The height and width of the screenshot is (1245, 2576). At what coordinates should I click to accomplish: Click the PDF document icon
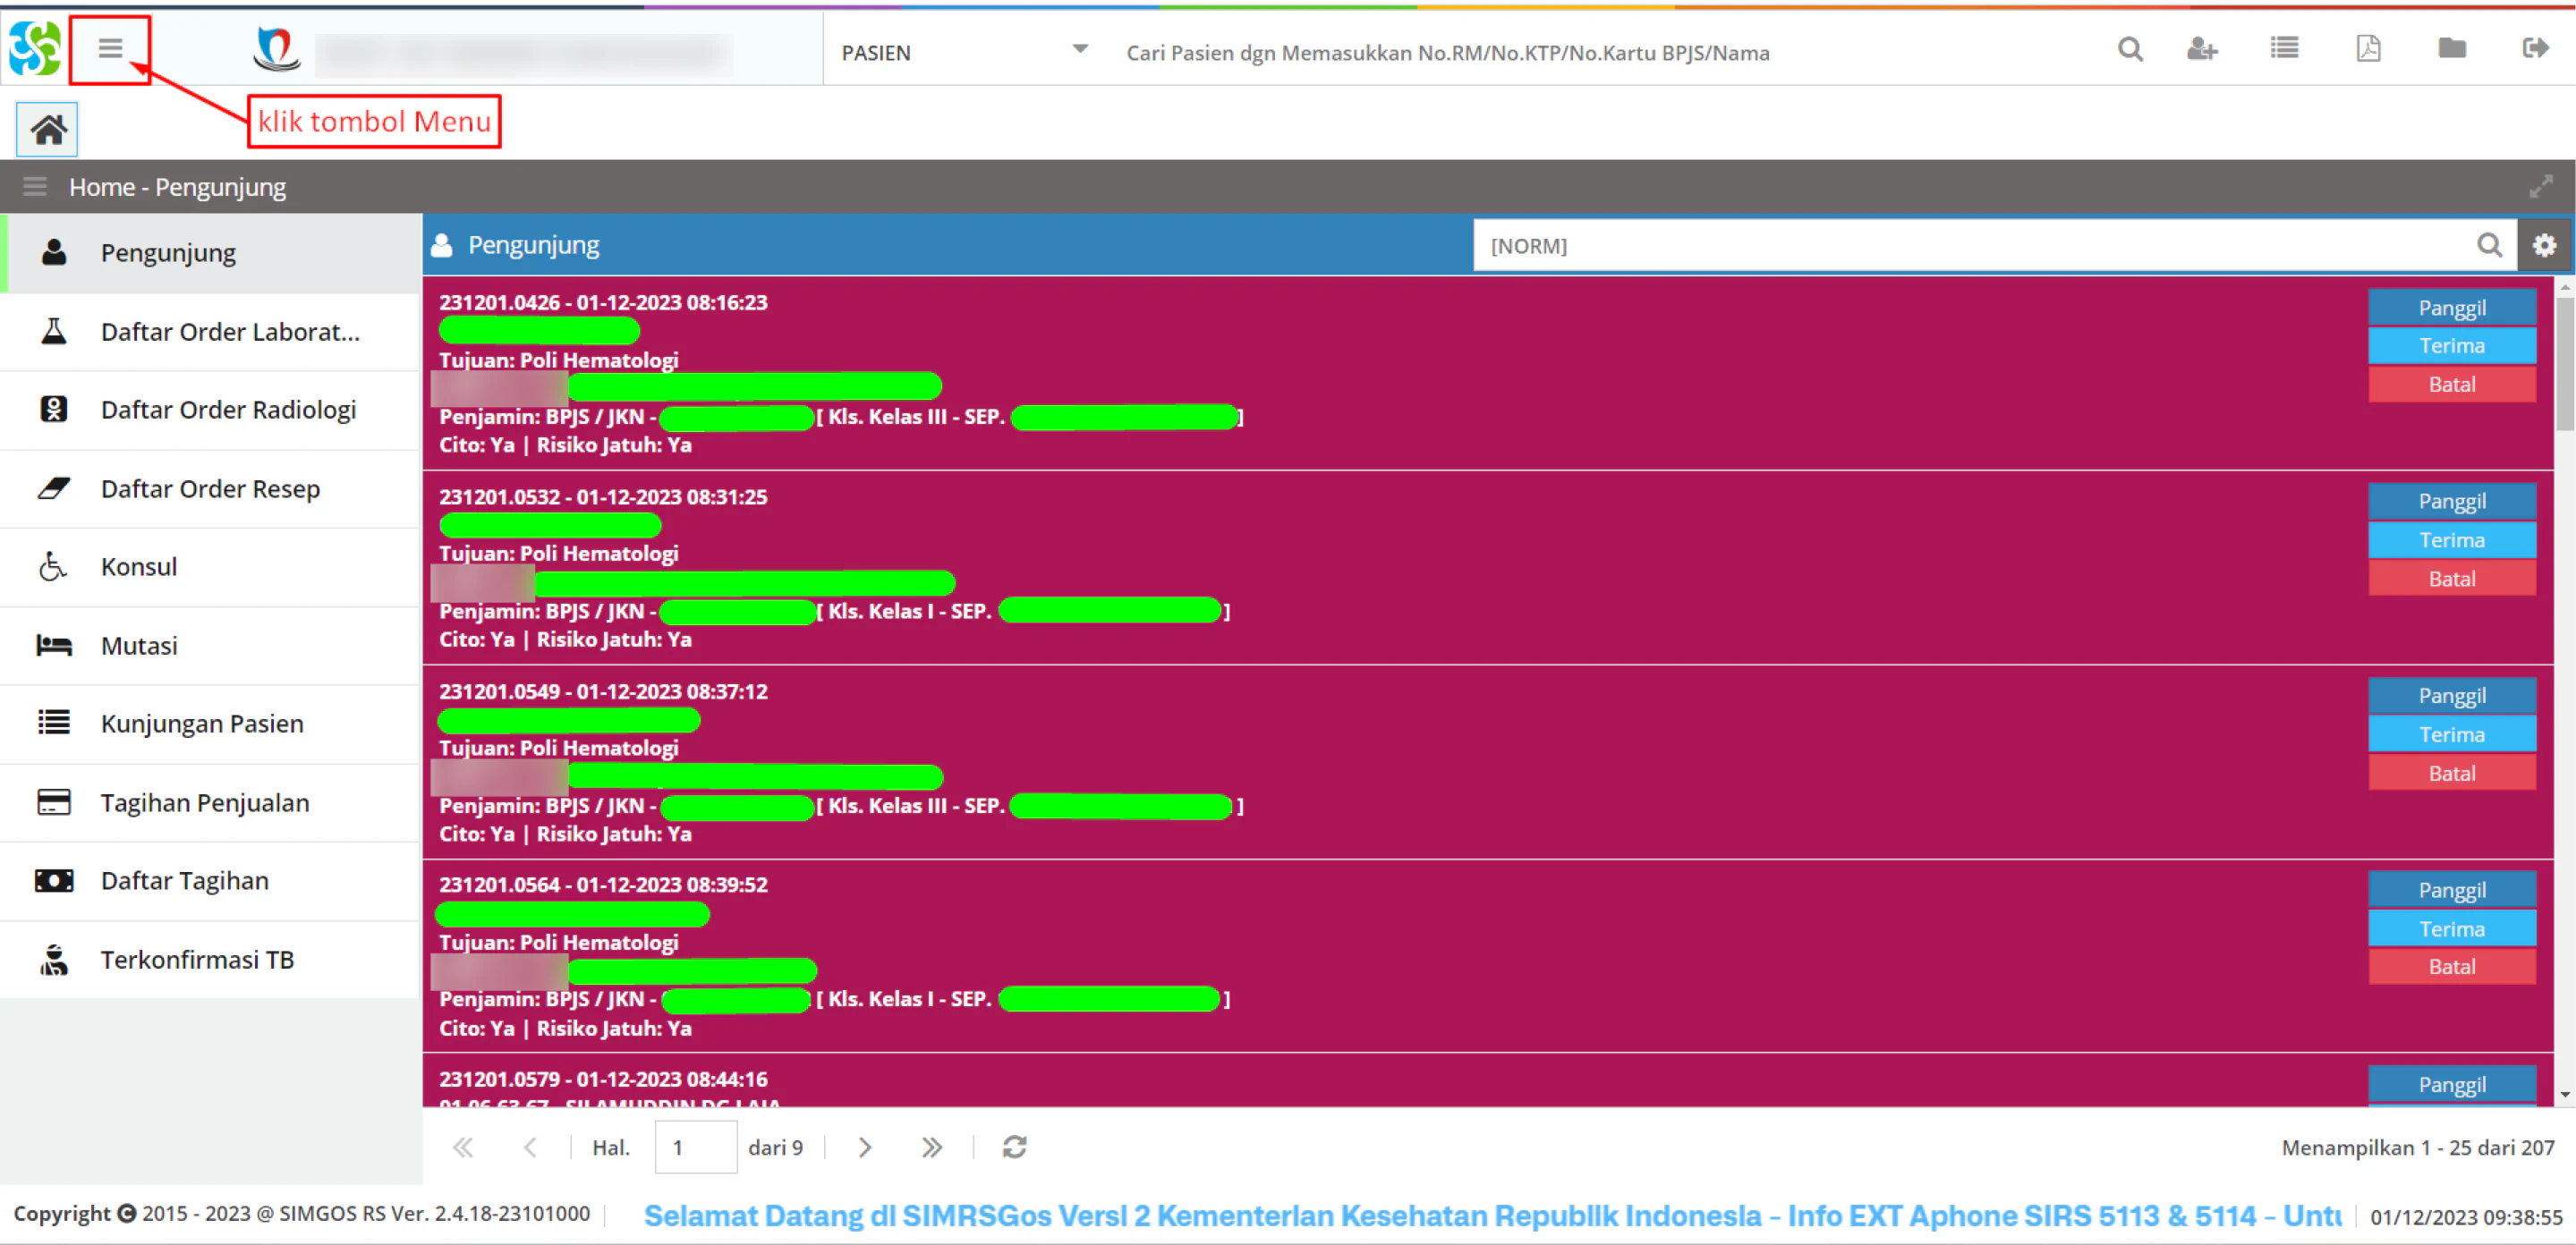click(x=2368, y=49)
